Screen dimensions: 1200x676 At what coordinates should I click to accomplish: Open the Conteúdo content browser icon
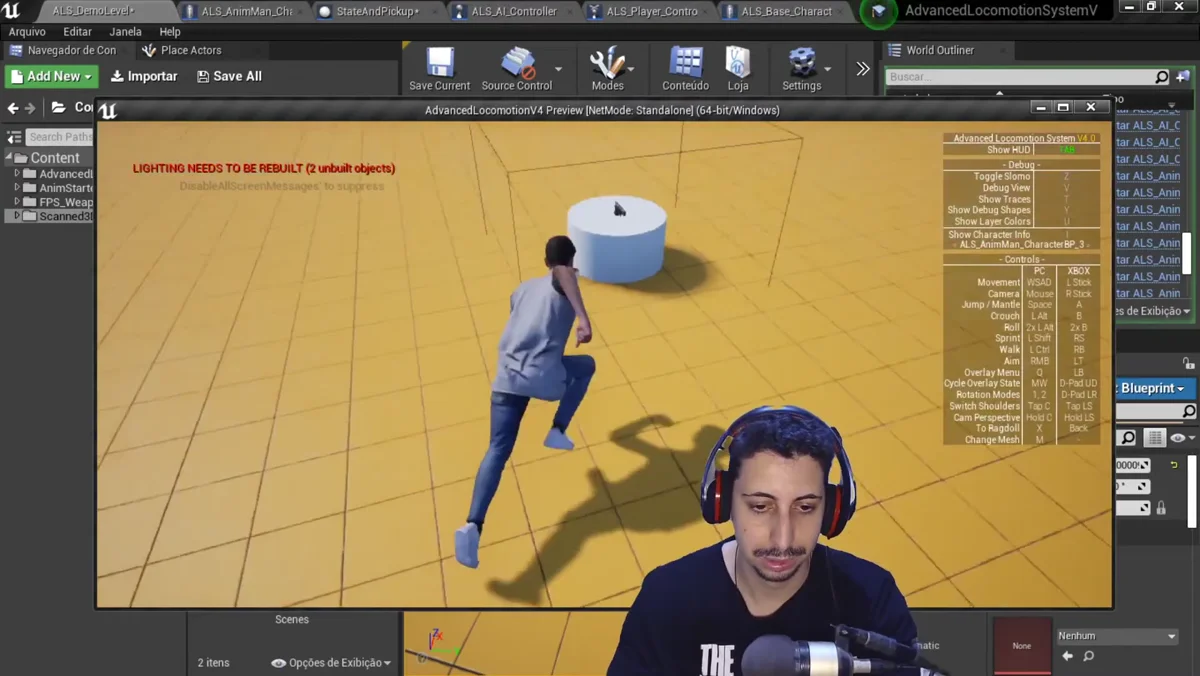pyautogui.click(x=686, y=62)
